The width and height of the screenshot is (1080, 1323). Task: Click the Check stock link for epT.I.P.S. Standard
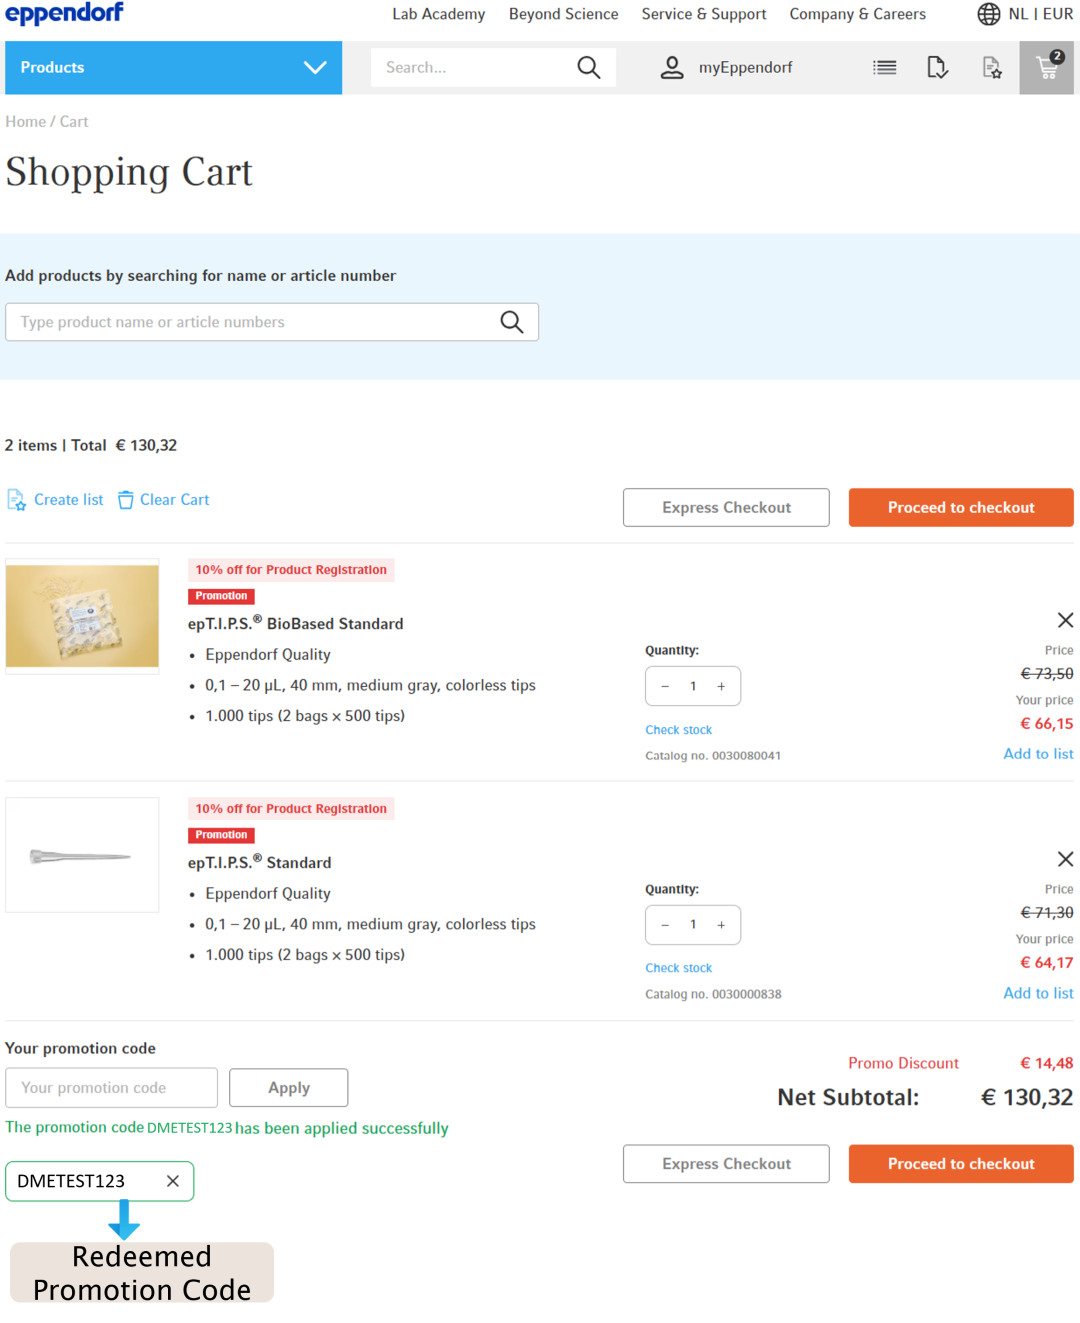tap(678, 967)
